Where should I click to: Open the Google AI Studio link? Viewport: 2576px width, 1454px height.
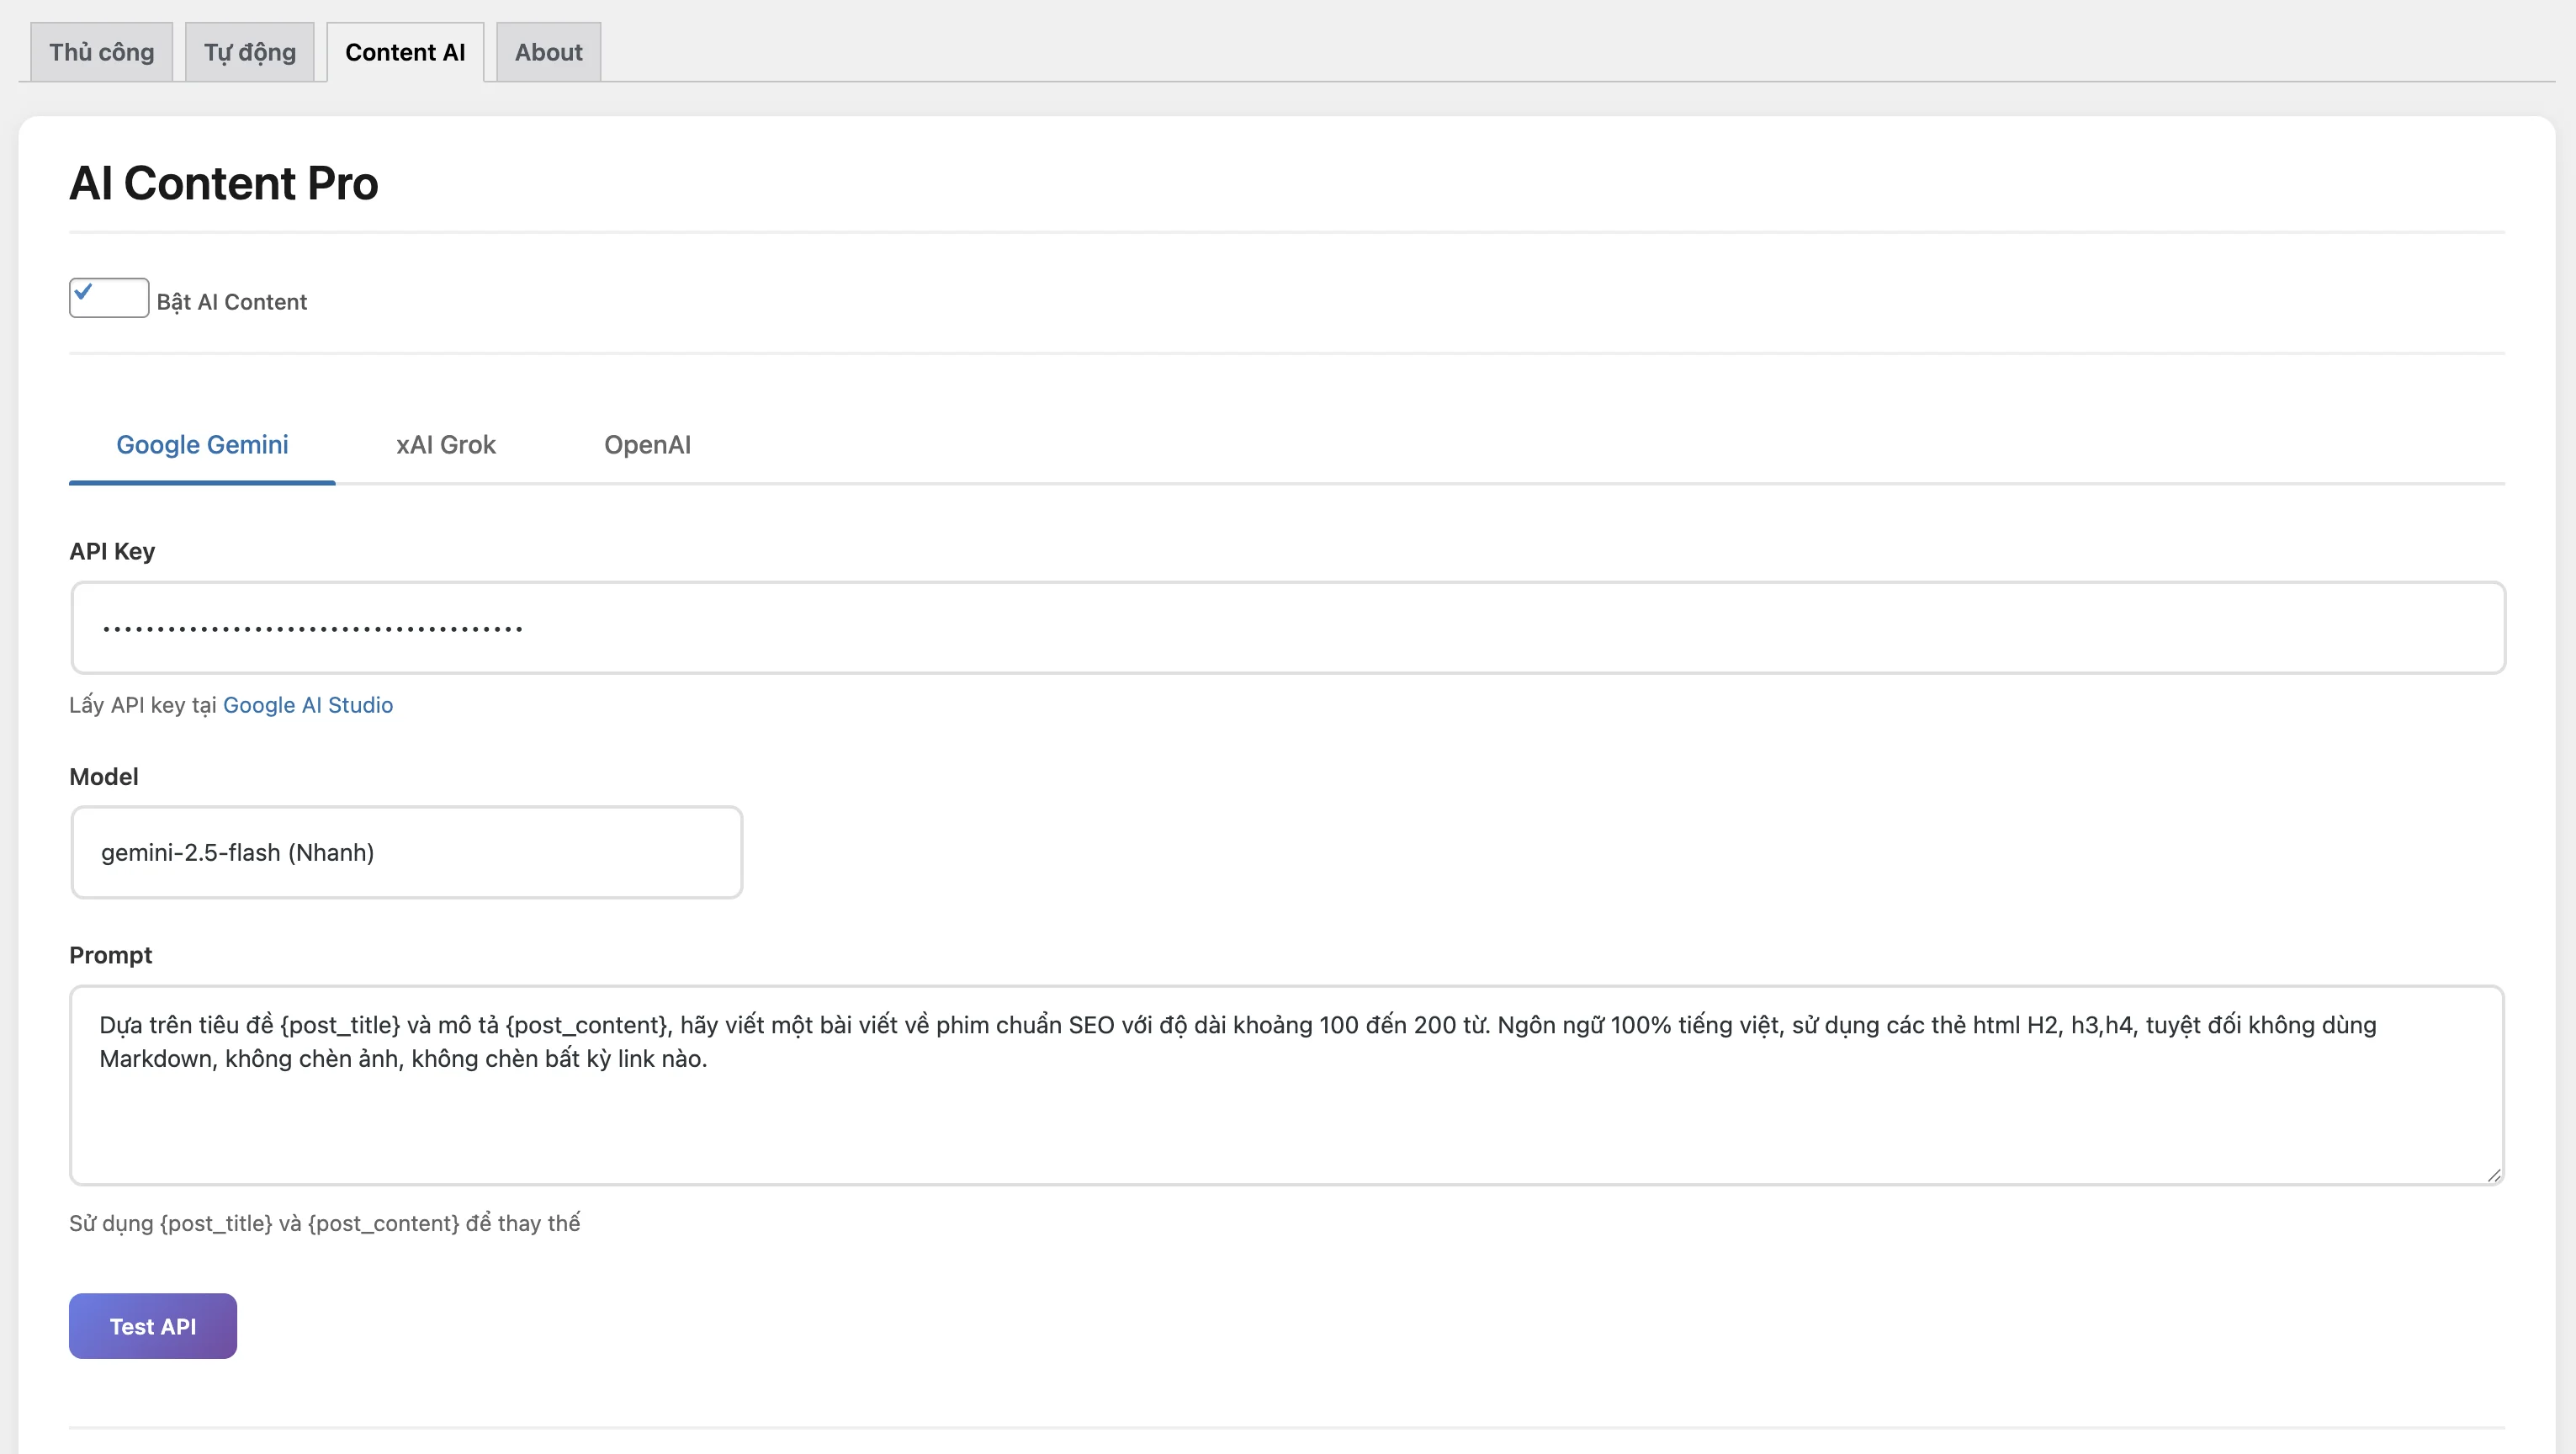[x=306, y=705]
